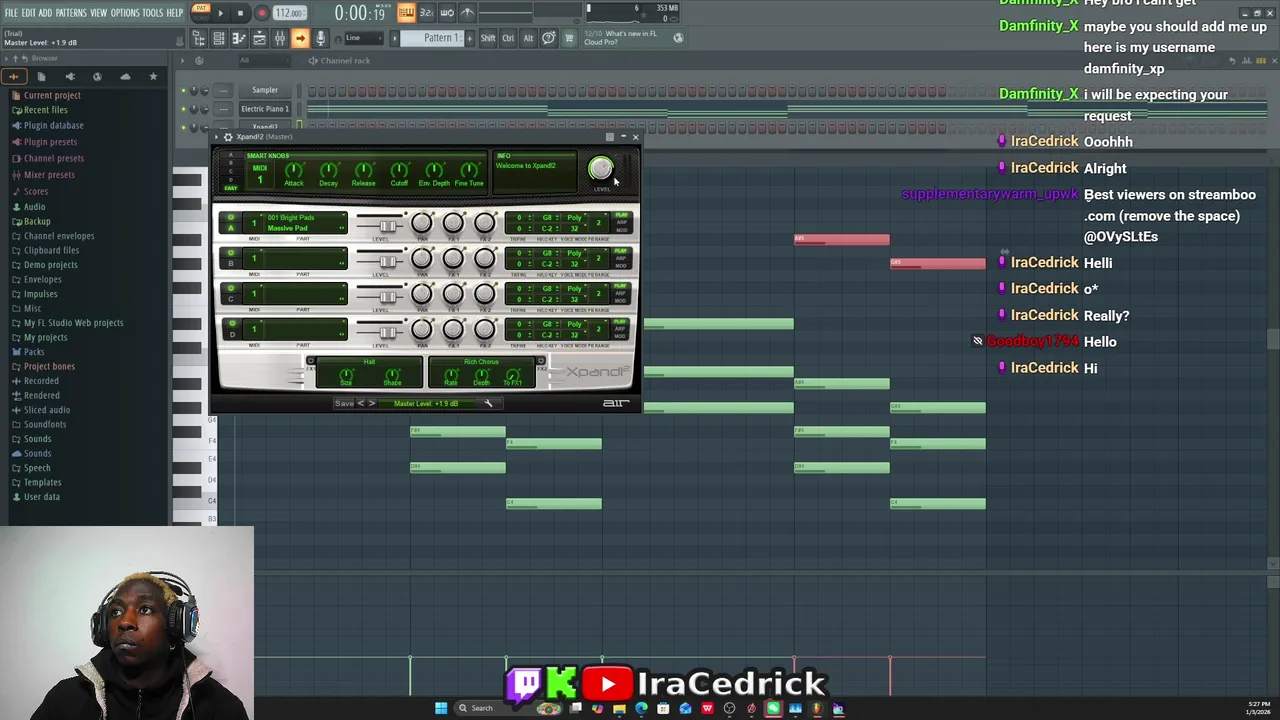Open the OPTIONS menu
Viewport: 1280px width, 720px height.
pyautogui.click(x=125, y=13)
